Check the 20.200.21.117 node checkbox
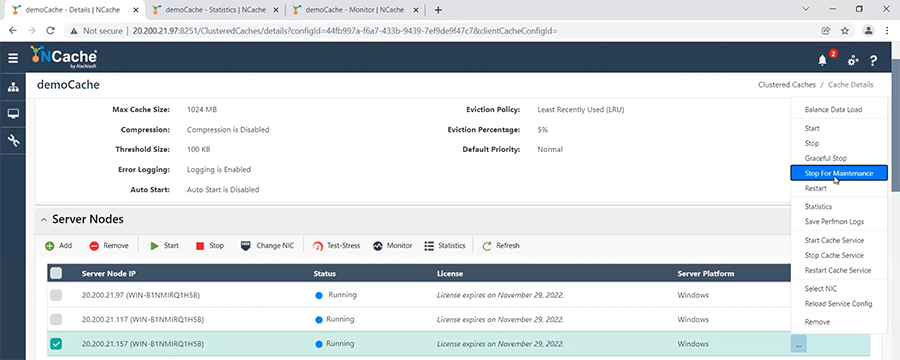Image resolution: width=900 pixels, height=360 pixels. tap(56, 319)
